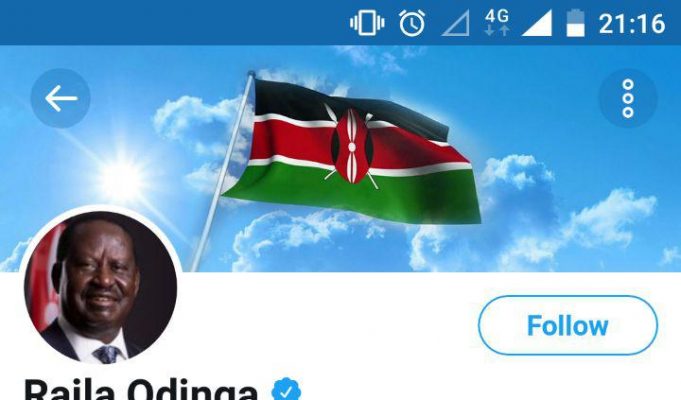This screenshot has height=400, width=681.
Task: Tap the 21:16 clock in the status bar
Action: pyautogui.click(x=632, y=23)
